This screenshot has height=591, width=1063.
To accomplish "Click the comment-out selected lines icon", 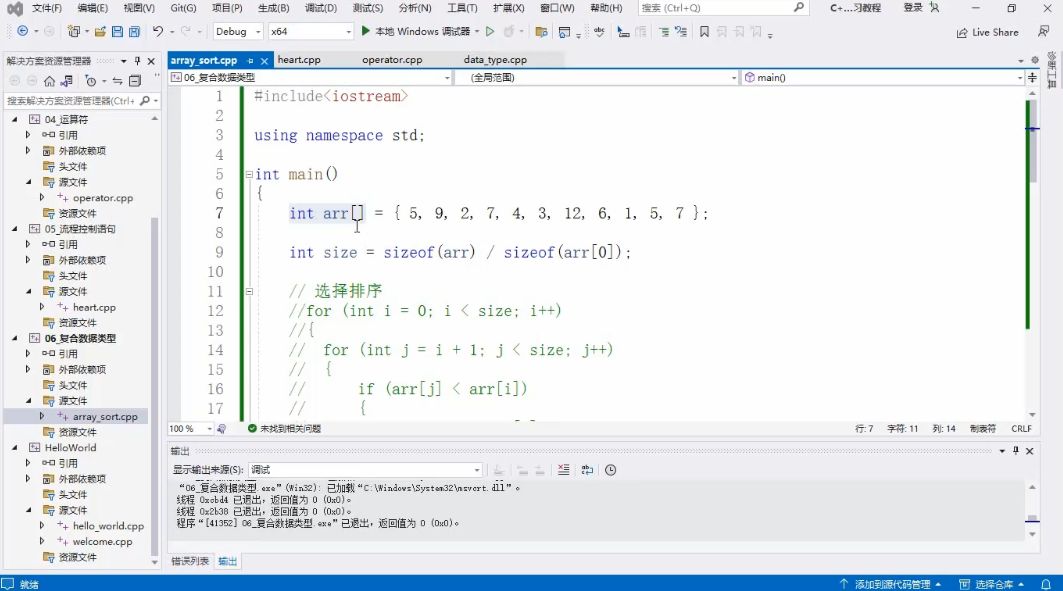I will [664, 32].
